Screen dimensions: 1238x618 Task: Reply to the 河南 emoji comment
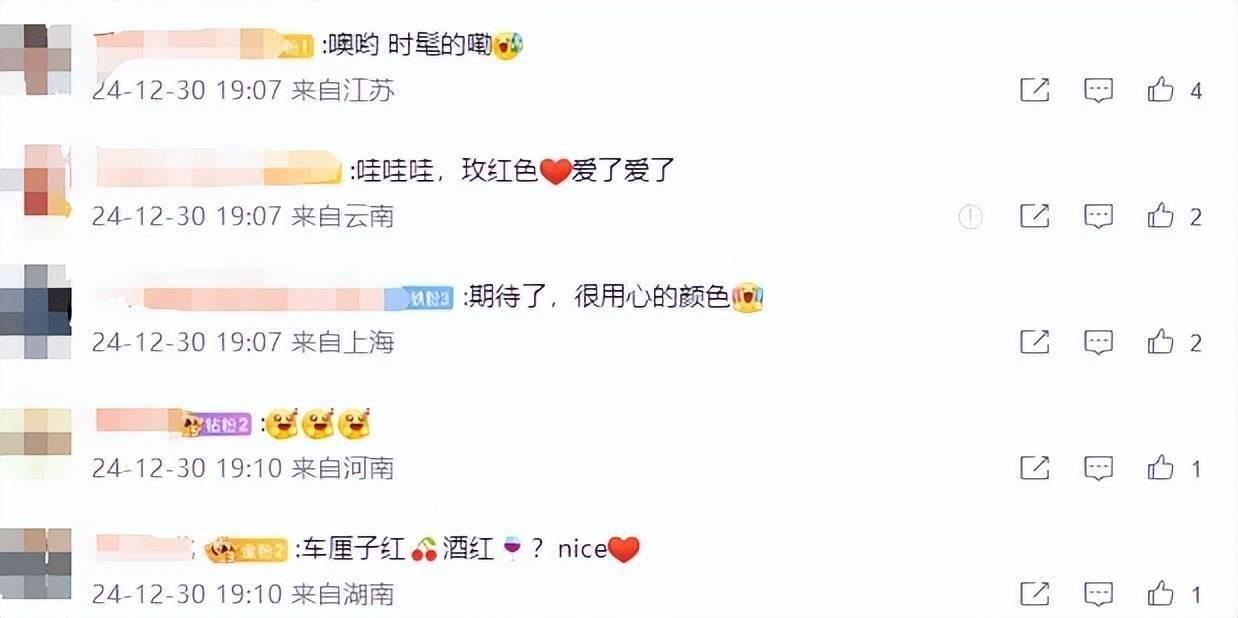click(1098, 468)
